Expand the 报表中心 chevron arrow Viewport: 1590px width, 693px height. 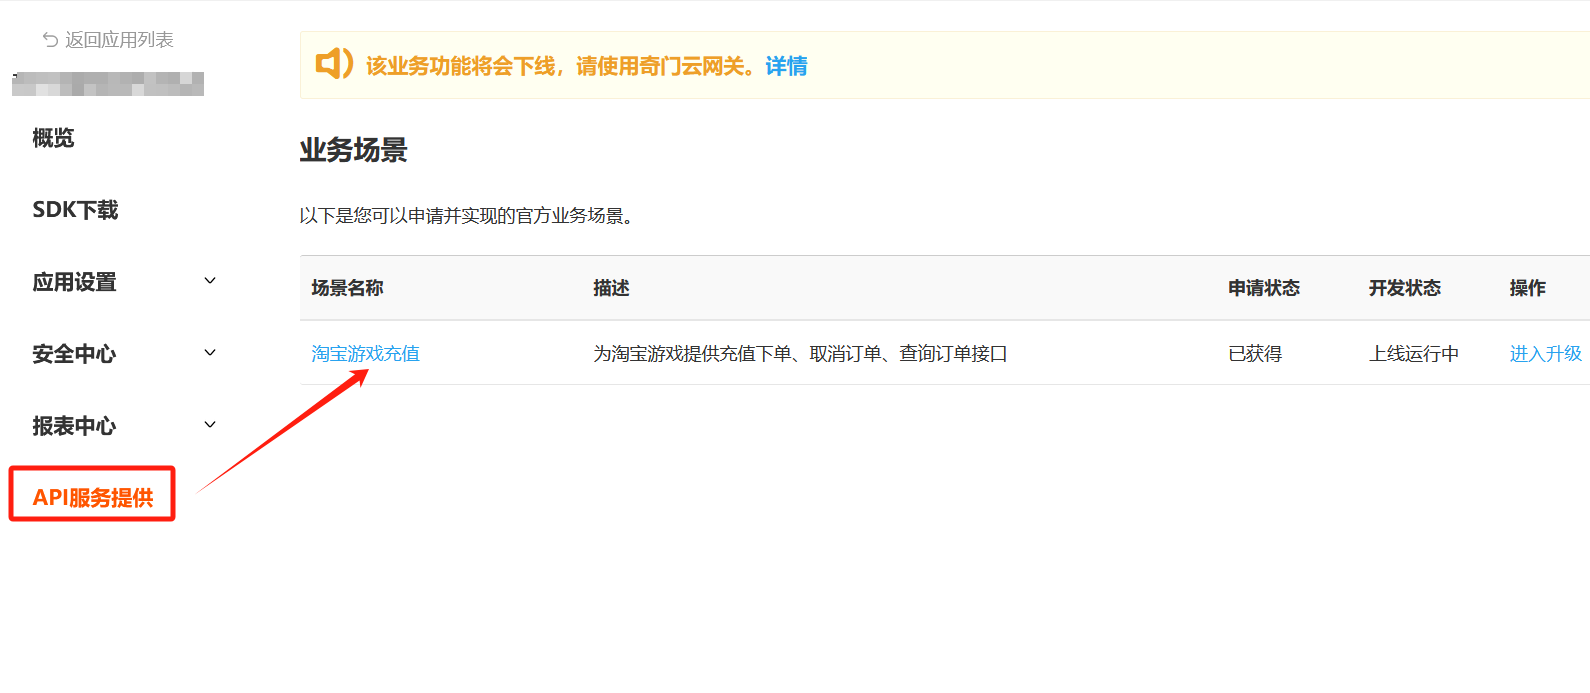click(210, 425)
